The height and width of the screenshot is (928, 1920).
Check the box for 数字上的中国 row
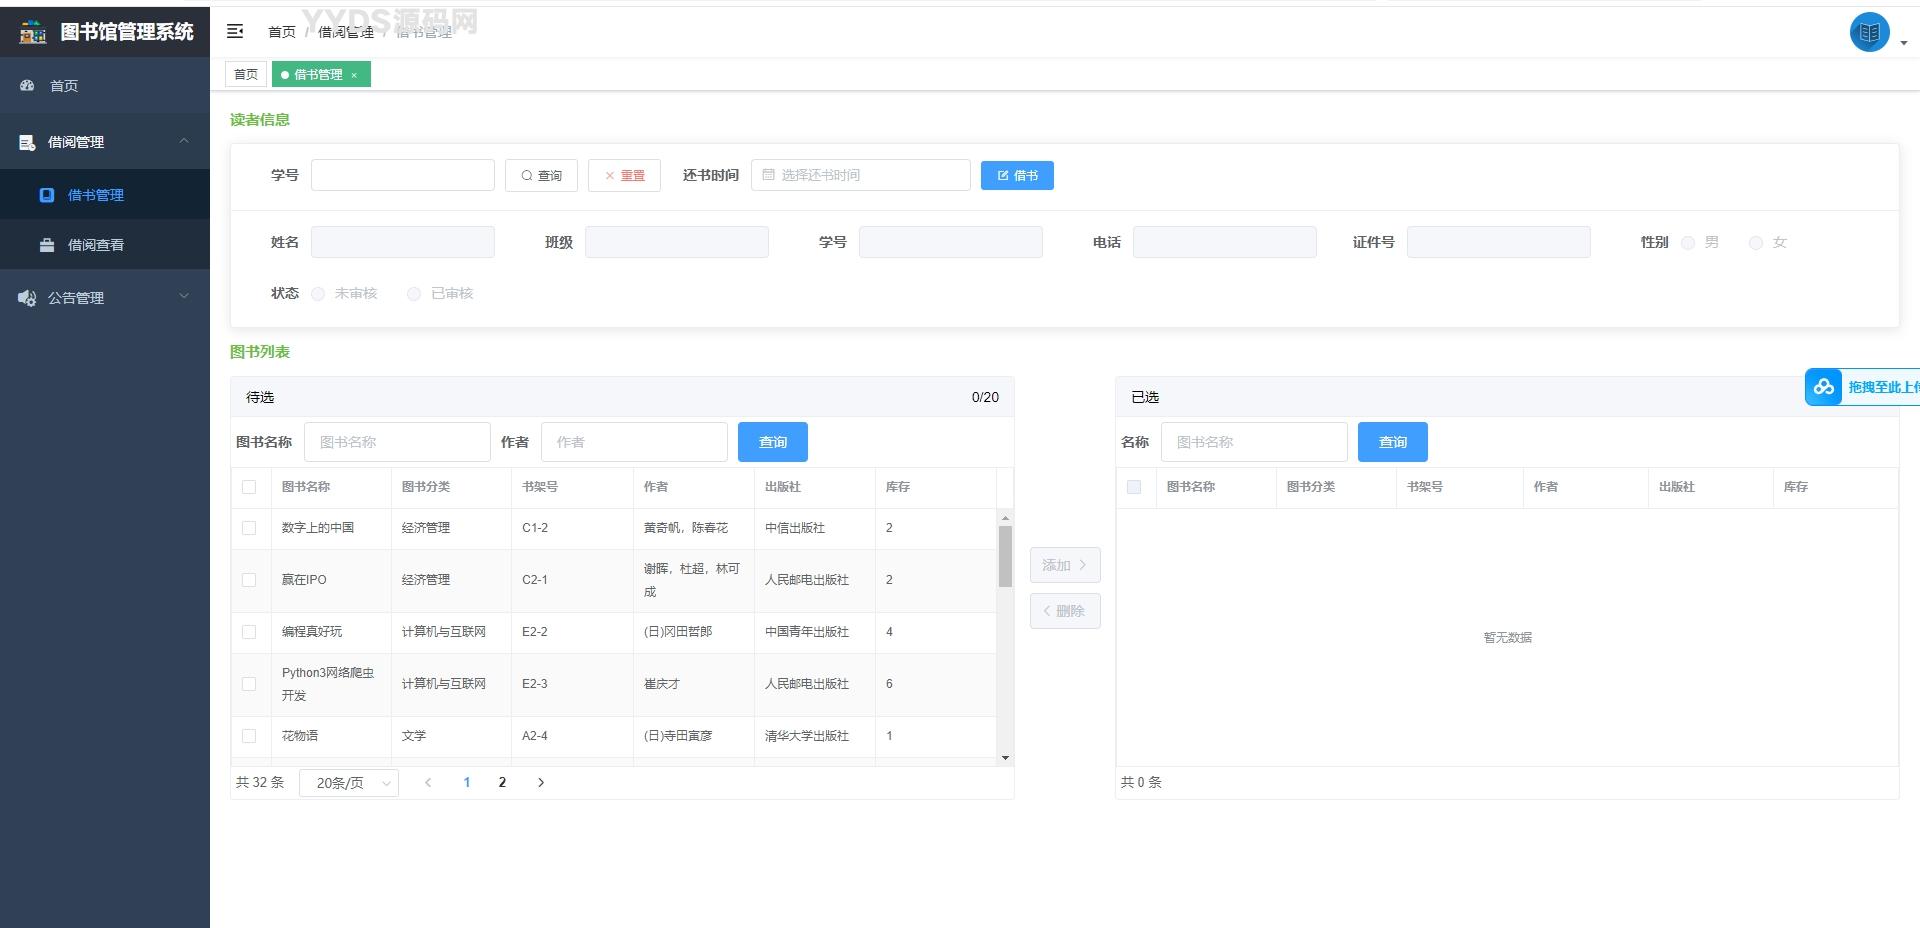tap(249, 528)
